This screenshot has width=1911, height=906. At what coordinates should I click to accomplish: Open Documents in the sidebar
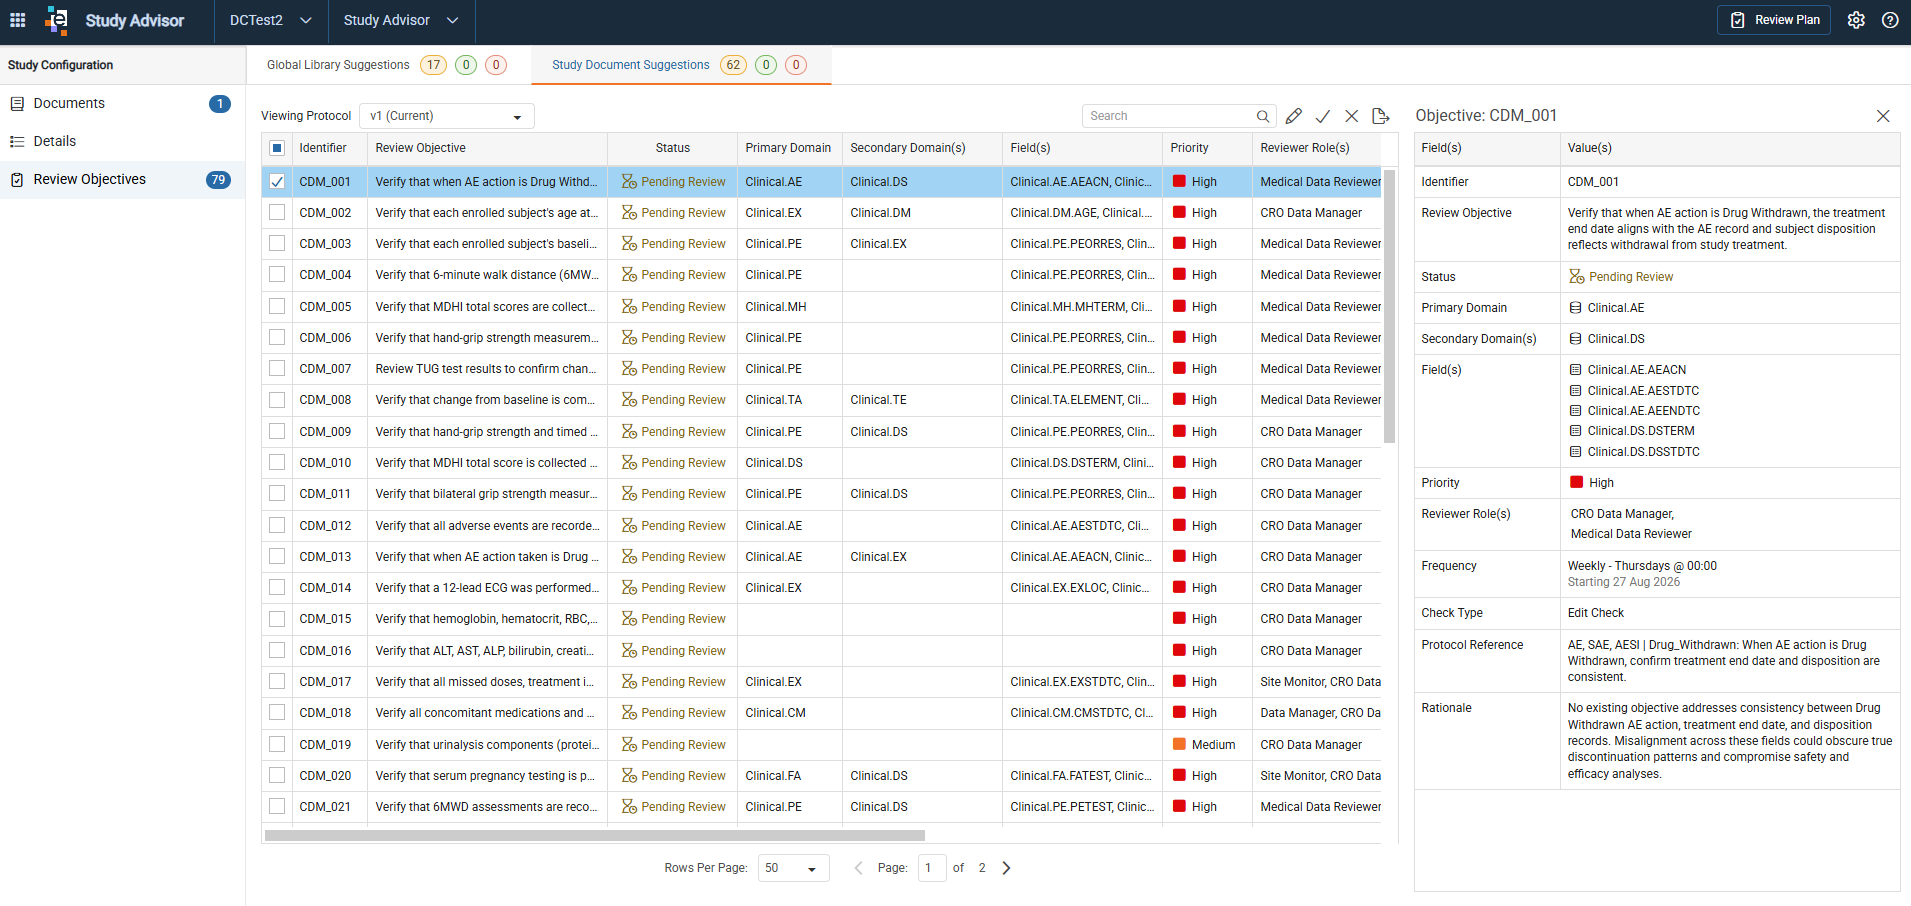[122, 104]
